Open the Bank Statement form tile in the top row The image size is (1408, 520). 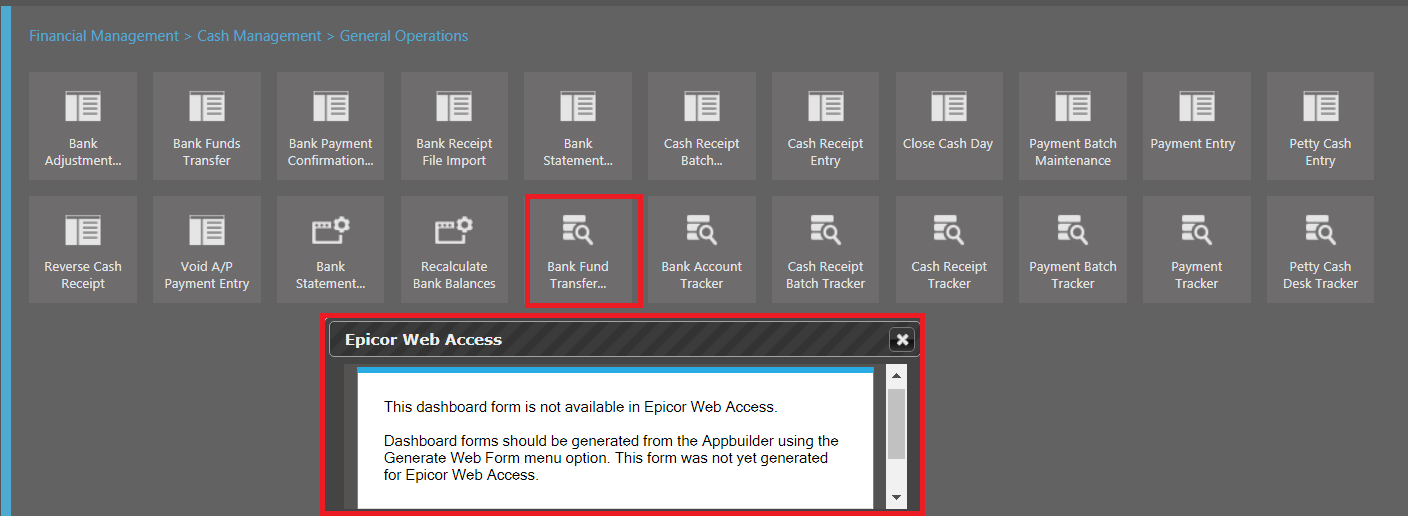tap(578, 126)
